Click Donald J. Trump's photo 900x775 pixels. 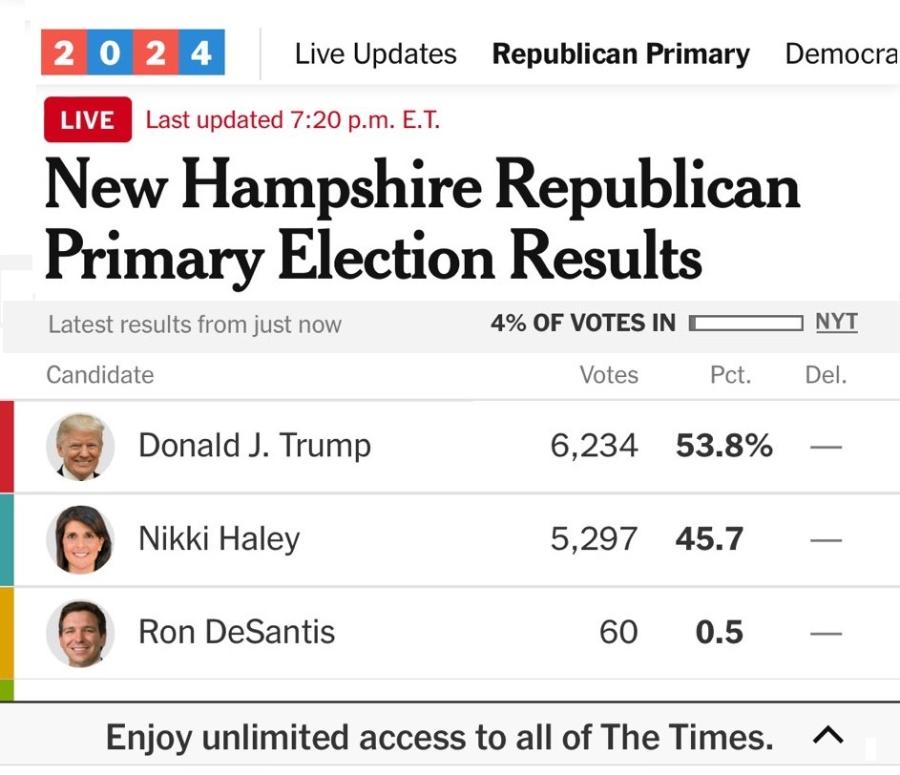(x=80, y=447)
